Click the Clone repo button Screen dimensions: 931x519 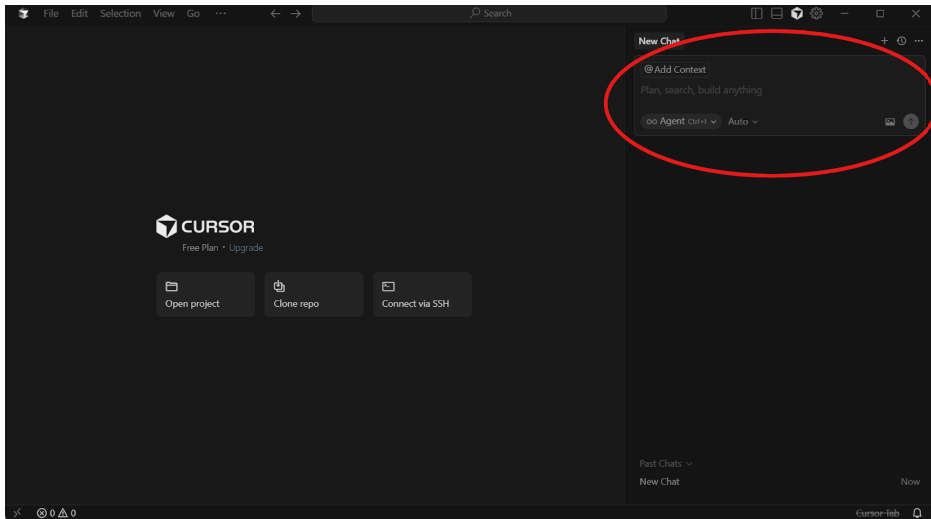[314, 295]
